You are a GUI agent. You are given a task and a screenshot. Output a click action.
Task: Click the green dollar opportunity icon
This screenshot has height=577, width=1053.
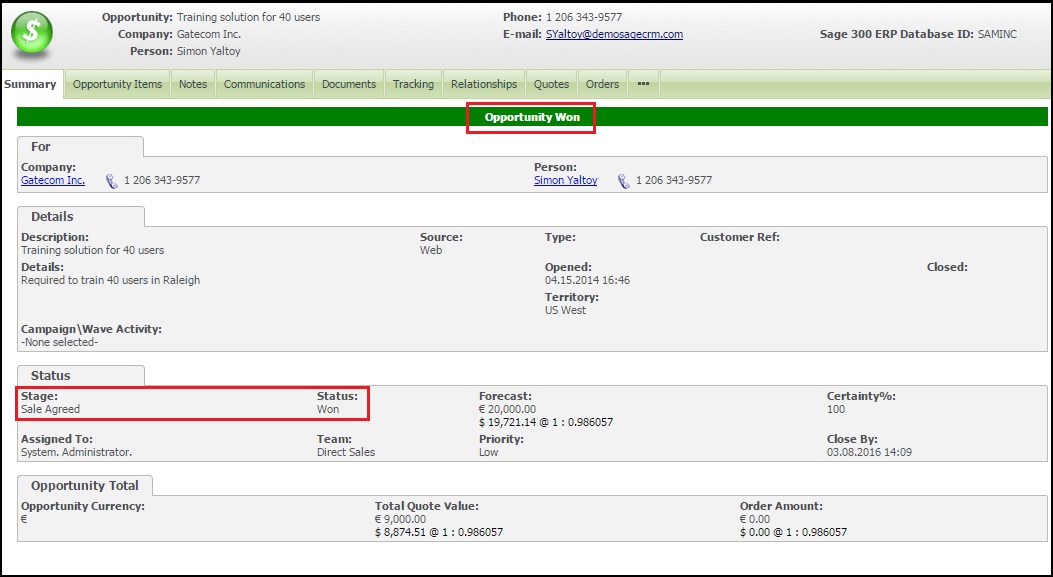[x=32, y=34]
